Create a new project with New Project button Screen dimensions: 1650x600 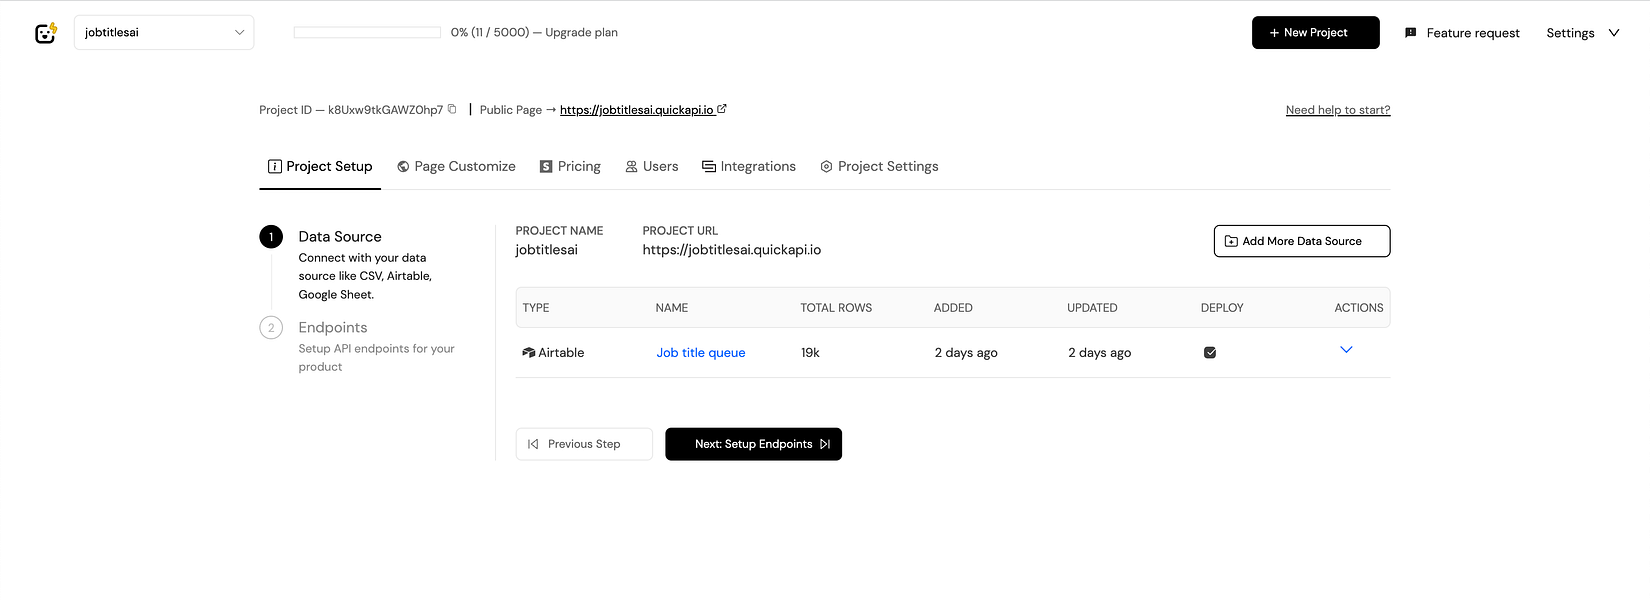tap(1315, 33)
